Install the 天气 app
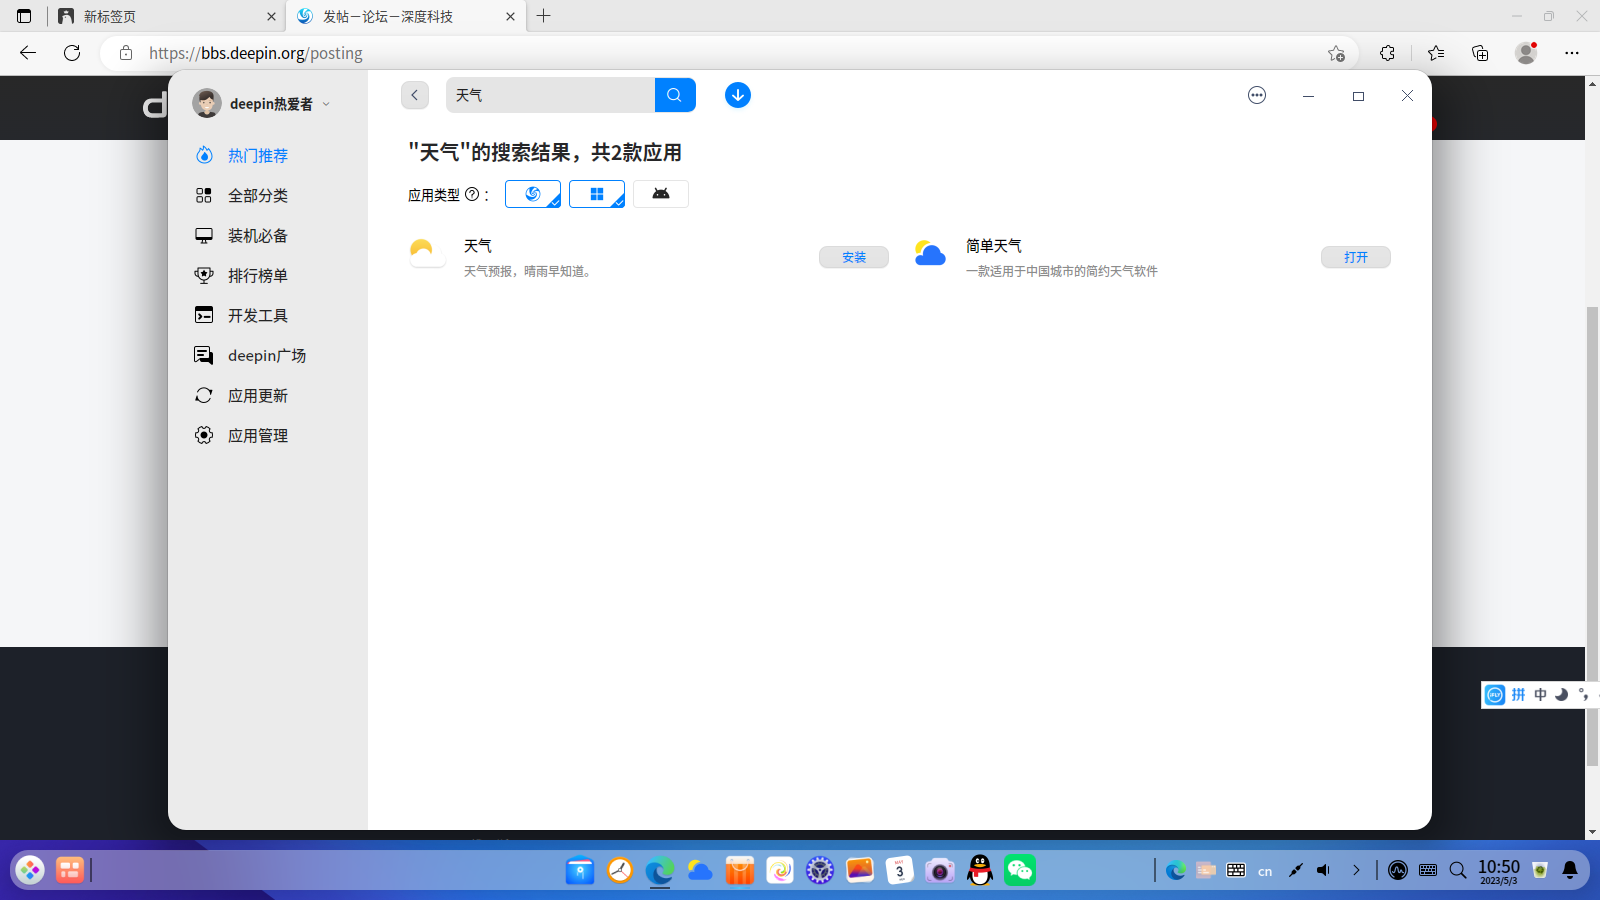The width and height of the screenshot is (1600, 900). point(854,257)
